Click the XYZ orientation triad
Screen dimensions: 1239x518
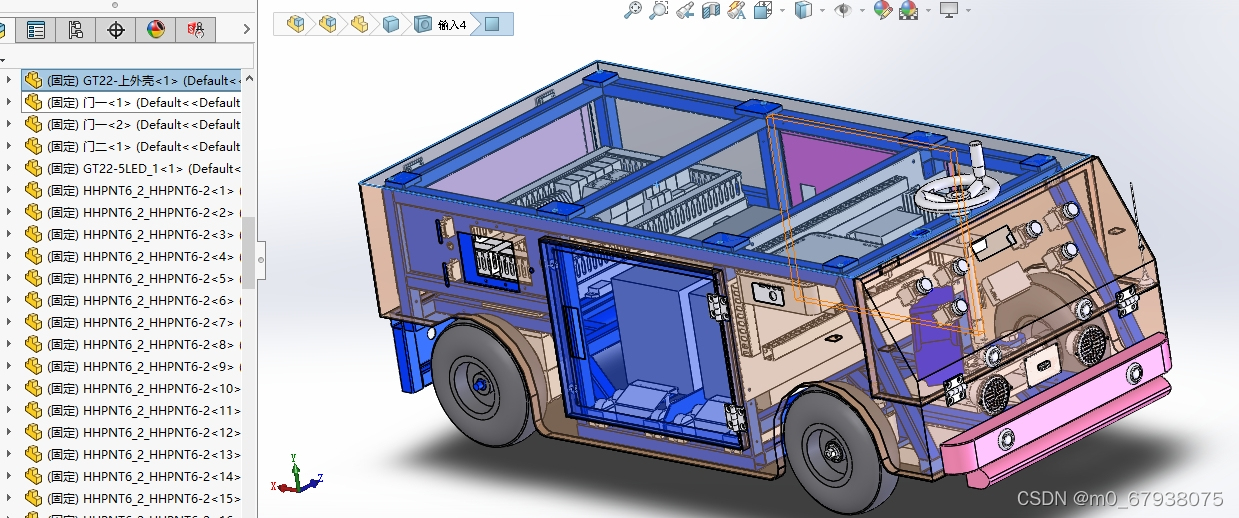(296, 475)
